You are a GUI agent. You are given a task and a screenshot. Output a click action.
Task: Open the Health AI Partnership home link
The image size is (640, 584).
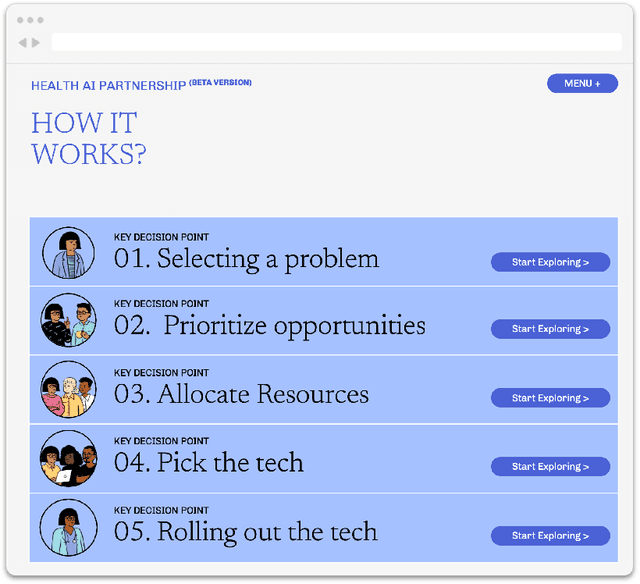coord(108,86)
